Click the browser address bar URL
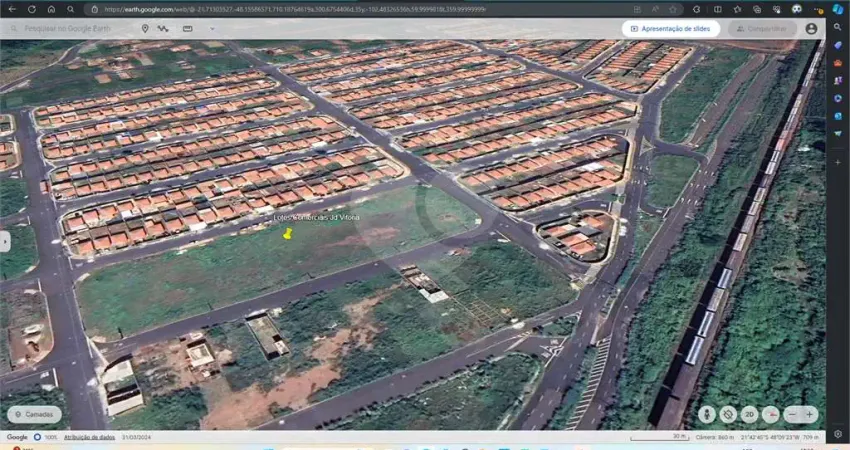This screenshot has height=450, width=850. click(300, 9)
